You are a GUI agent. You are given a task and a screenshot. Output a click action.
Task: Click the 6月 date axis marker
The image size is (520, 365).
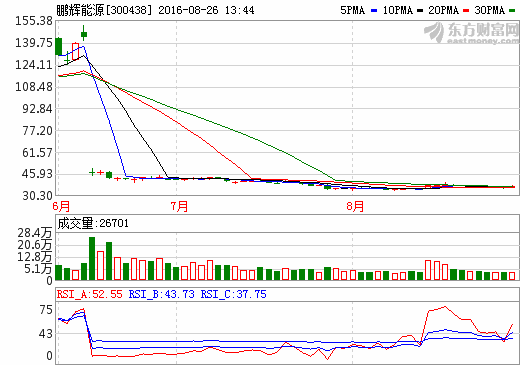(61, 206)
